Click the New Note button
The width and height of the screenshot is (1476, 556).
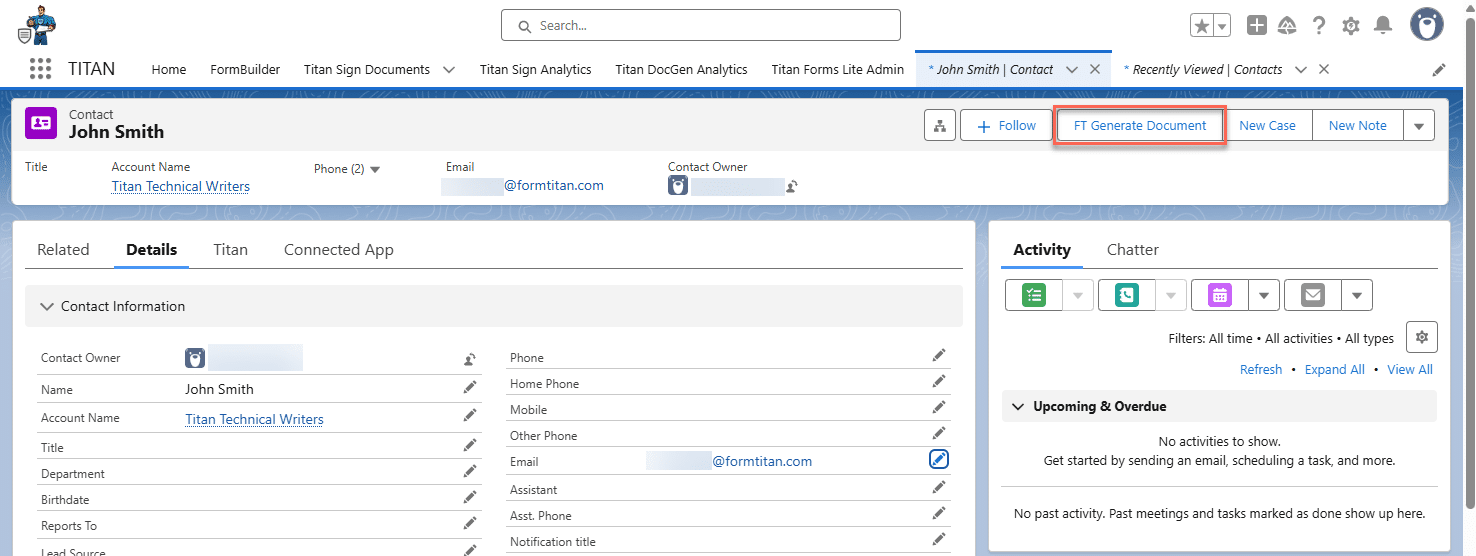[1357, 126]
